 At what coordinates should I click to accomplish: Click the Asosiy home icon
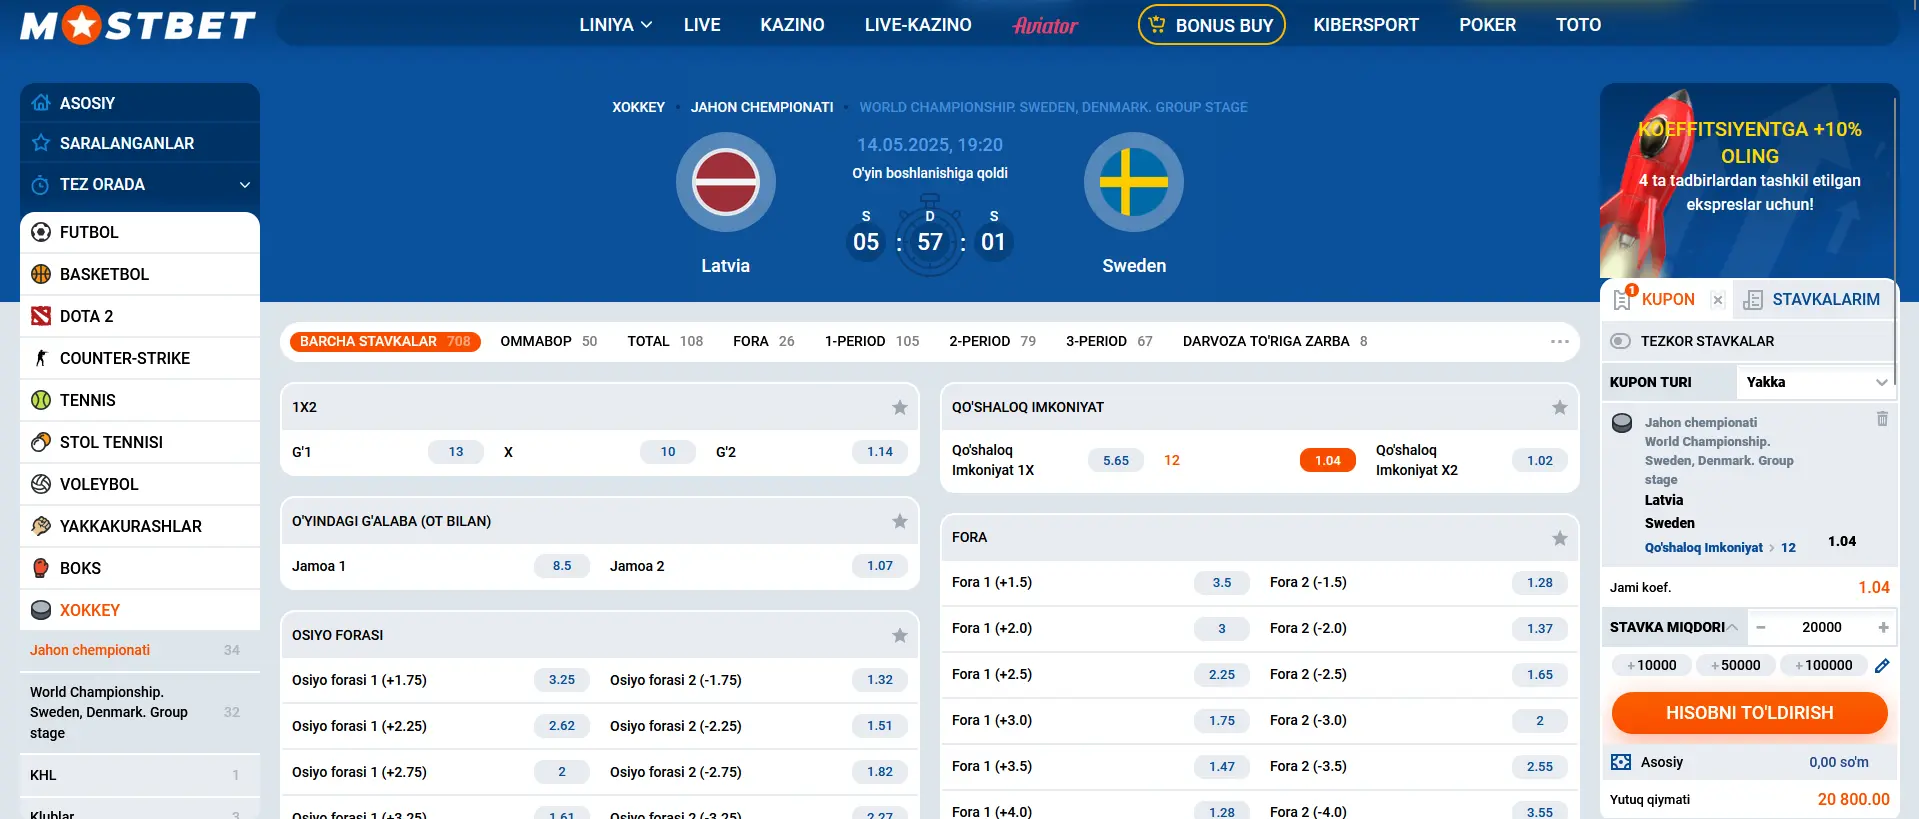41,102
